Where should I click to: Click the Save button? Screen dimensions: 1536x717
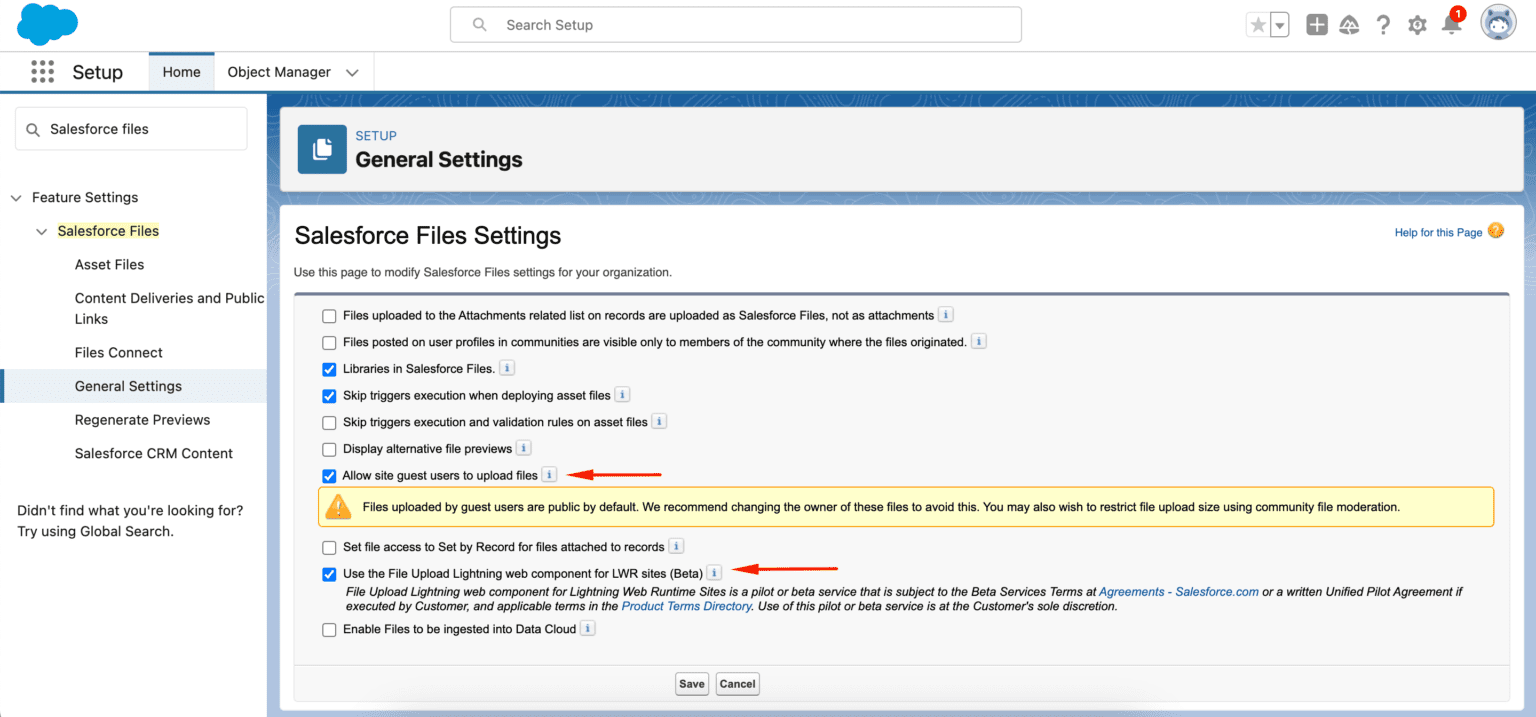[x=691, y=683]
